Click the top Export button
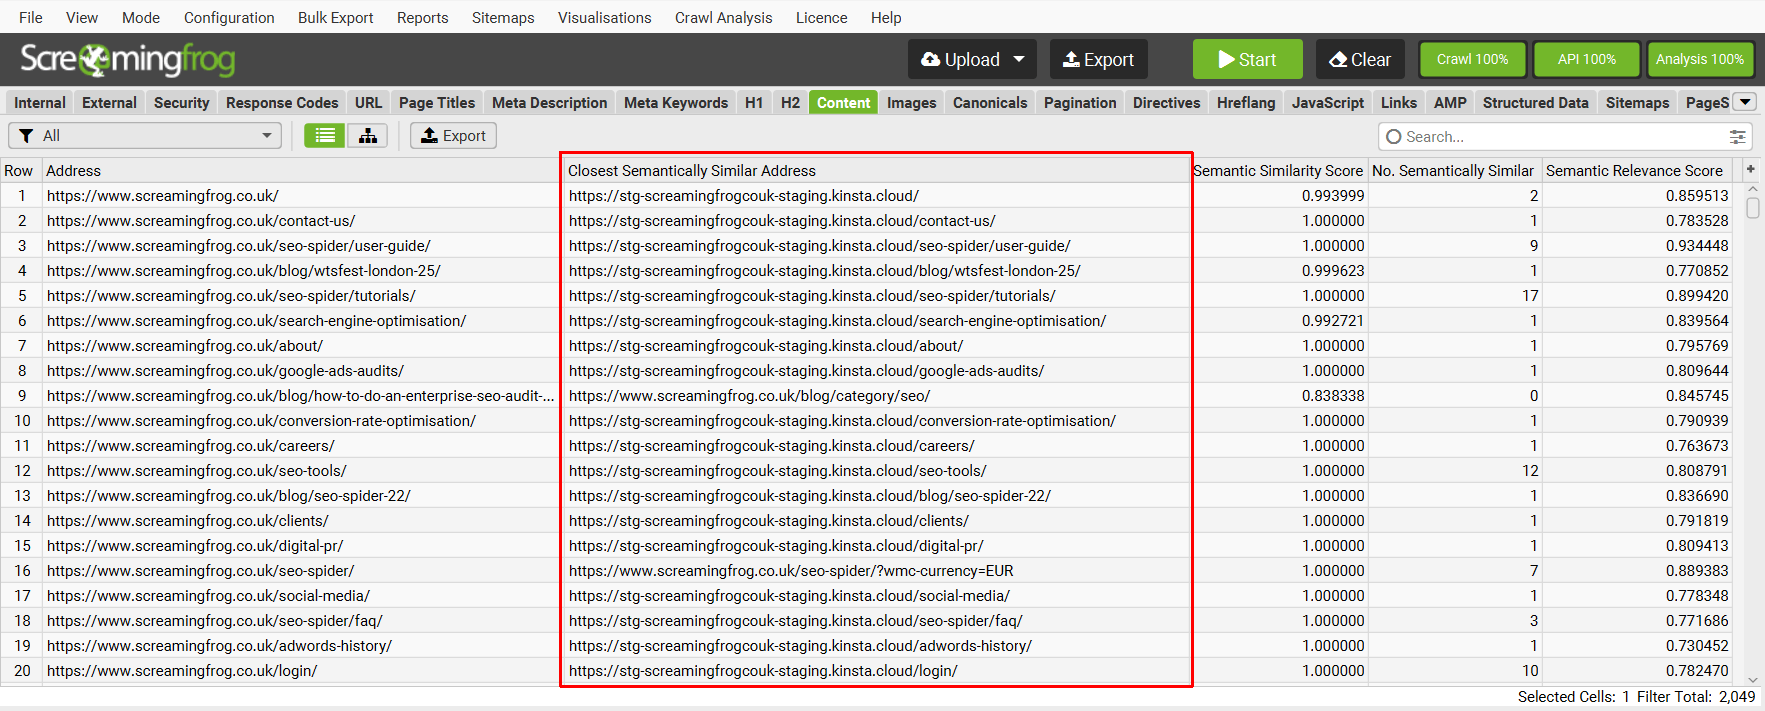Screen dimensions: 1765x711 tap(1098, 59)
